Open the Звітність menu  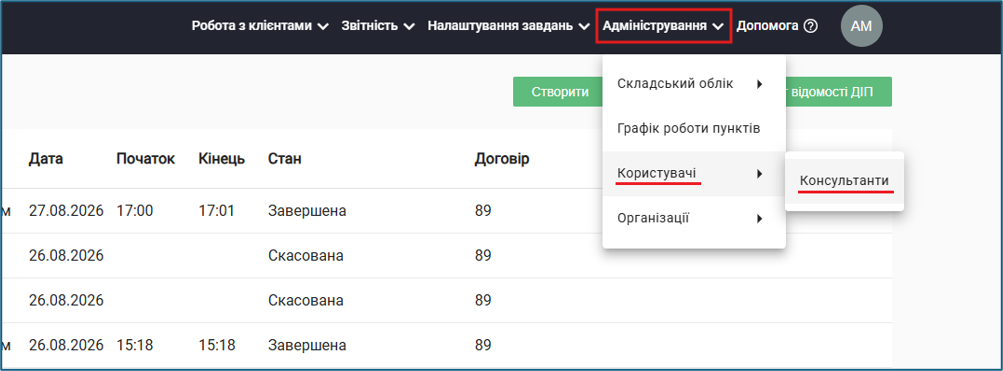tap(379, 26)
